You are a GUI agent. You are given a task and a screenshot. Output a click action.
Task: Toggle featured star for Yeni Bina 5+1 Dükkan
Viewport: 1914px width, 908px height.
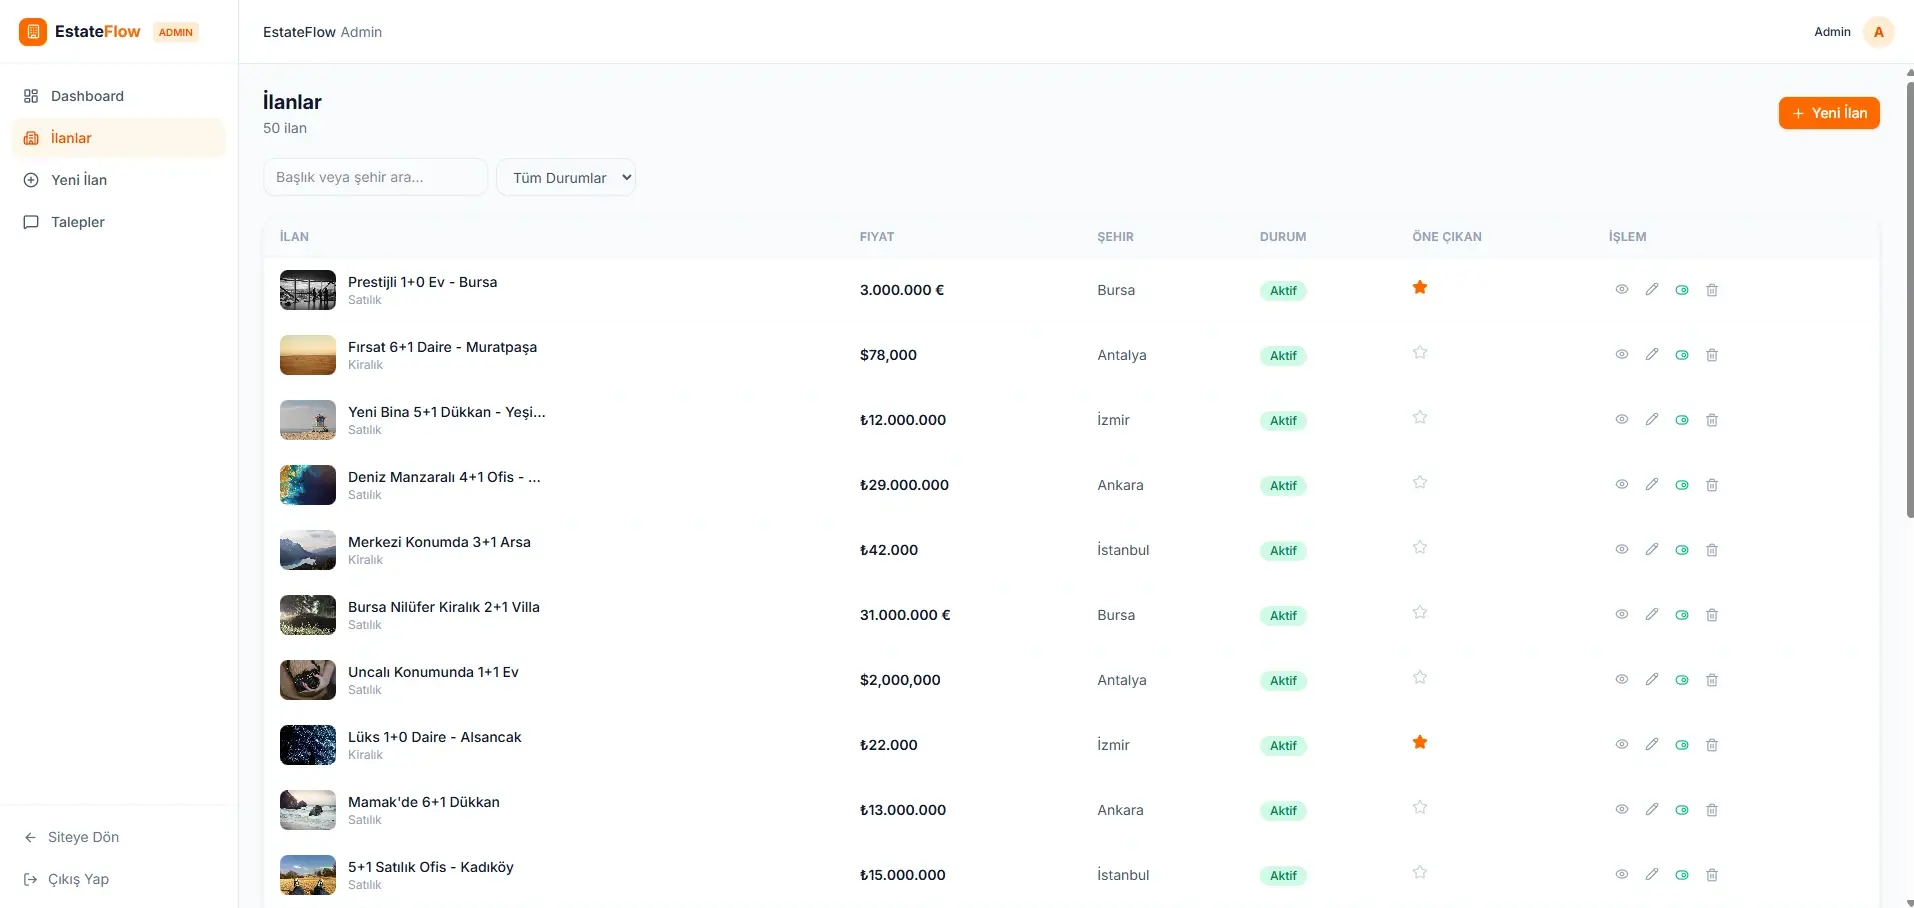point(1420,418)
